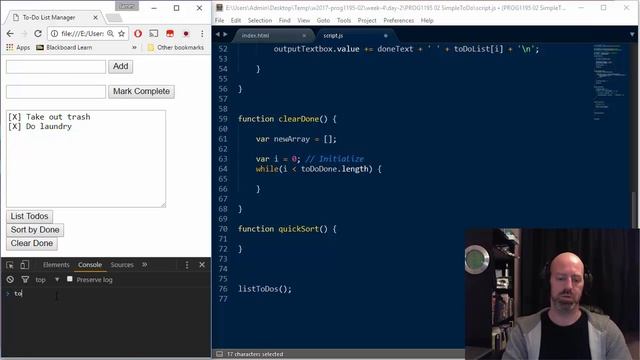Open DevTools customize three-dot menu

click(x=187, y=265)
